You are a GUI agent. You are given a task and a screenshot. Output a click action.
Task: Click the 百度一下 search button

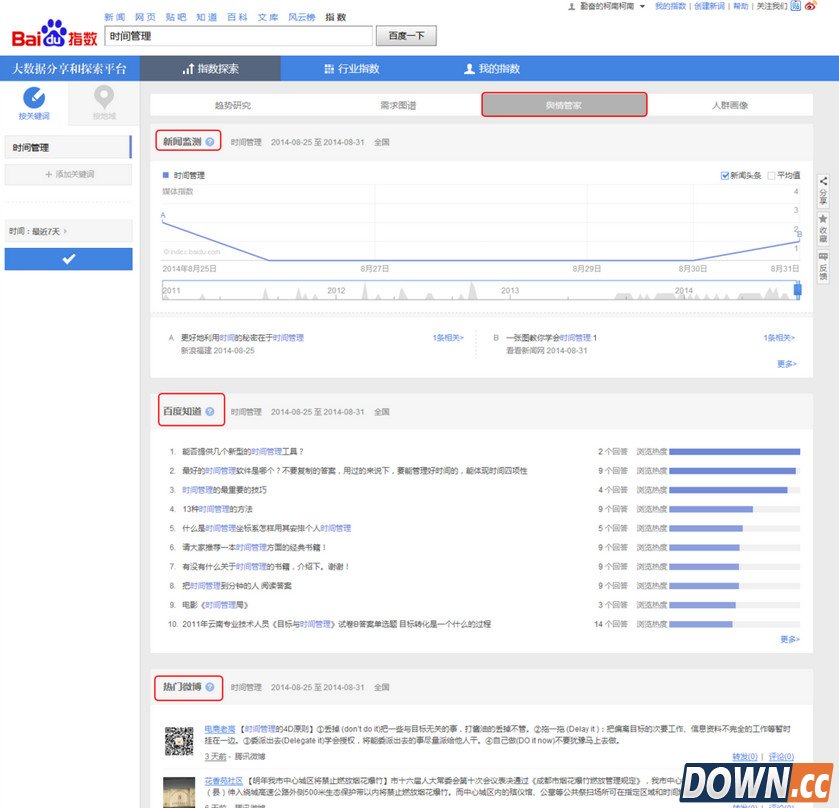[404, 34]
